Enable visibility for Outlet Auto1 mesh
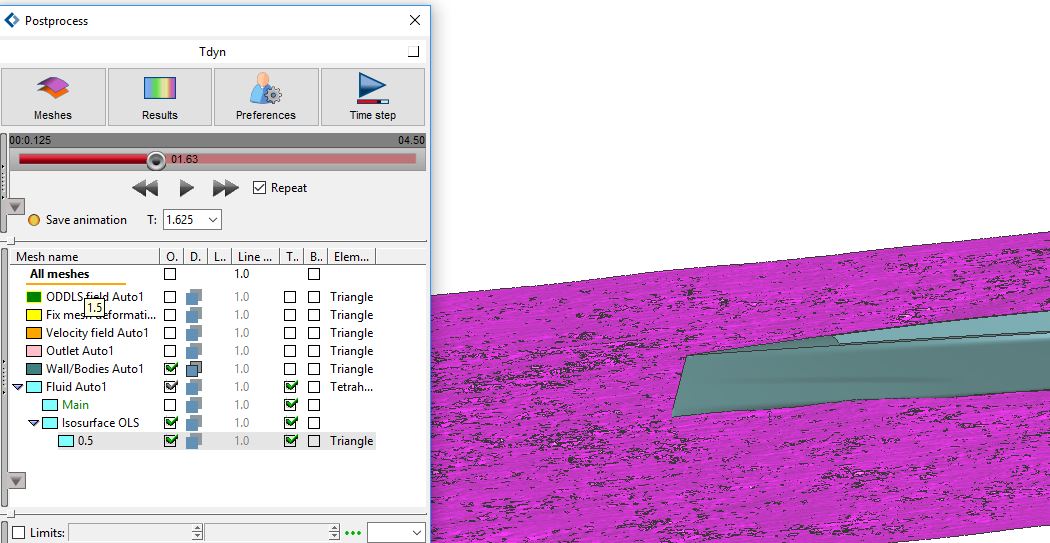This screenshot has width=1050, height=543. tap(170, 351)
